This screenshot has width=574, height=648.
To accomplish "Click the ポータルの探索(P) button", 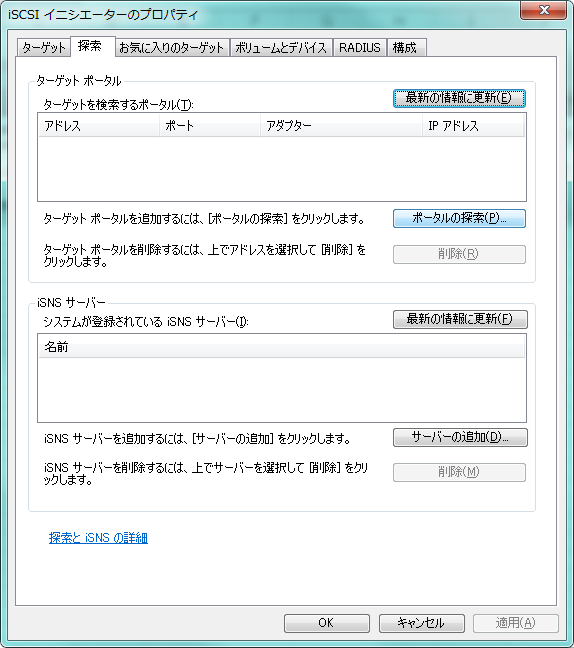I will (x=459, y=218).
